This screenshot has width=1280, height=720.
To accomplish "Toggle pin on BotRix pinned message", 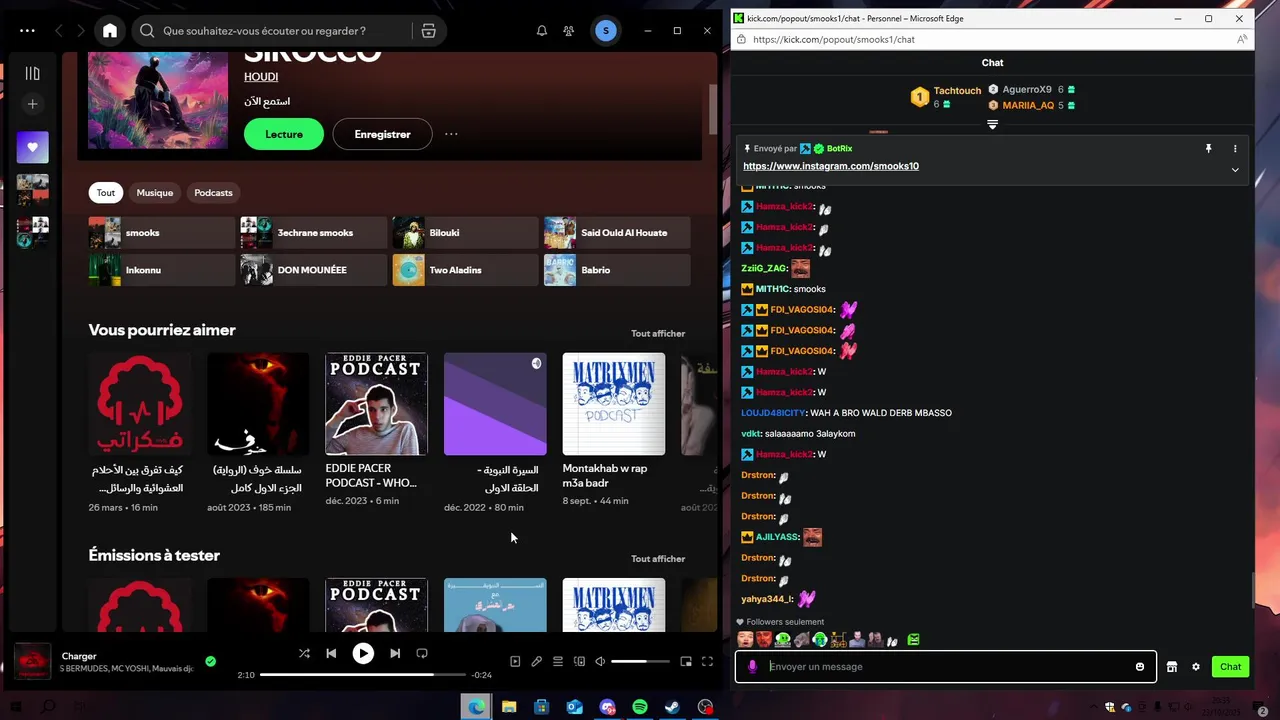I will pyautogui.click(x=1208, y=149).
